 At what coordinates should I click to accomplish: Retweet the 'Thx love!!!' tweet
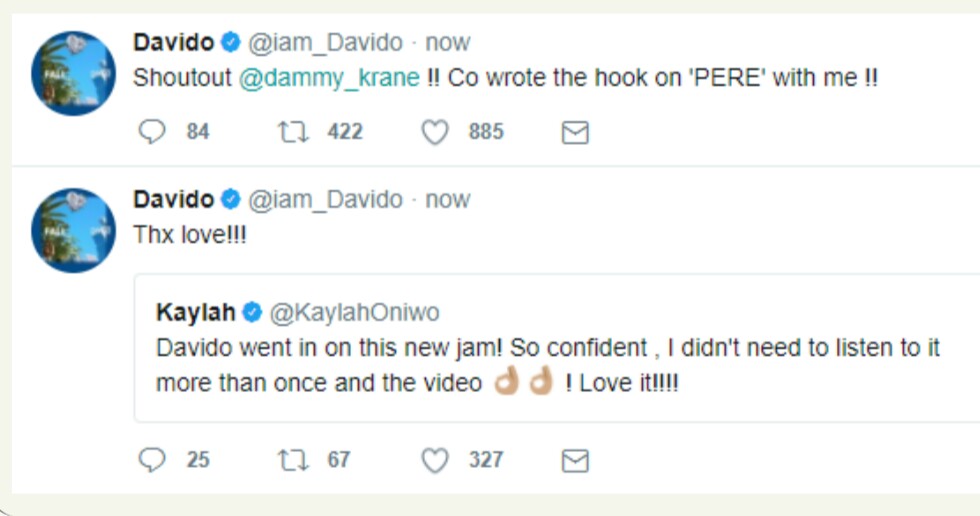tap(291, 460)
